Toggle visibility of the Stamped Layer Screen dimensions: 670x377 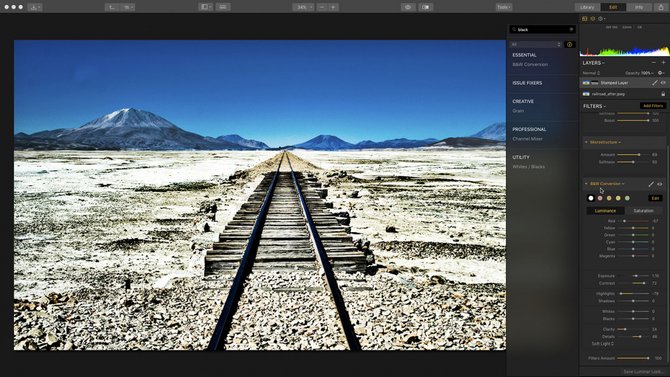pos(663,82)
